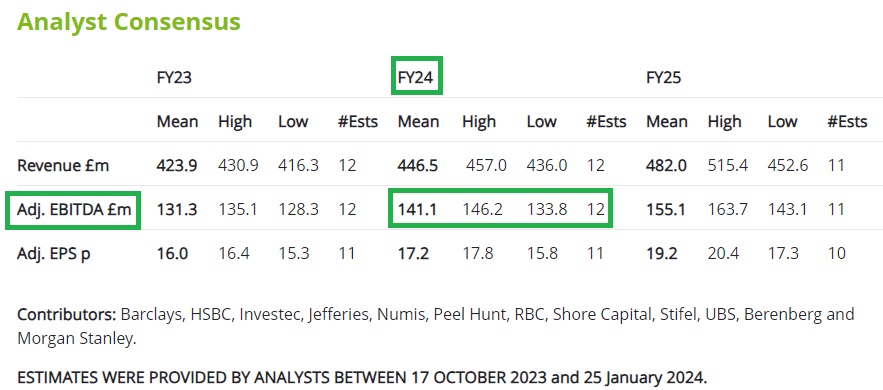
Task: Select FY25 Adj. EBITDA mean 155.1
Action: coord(666,210)
